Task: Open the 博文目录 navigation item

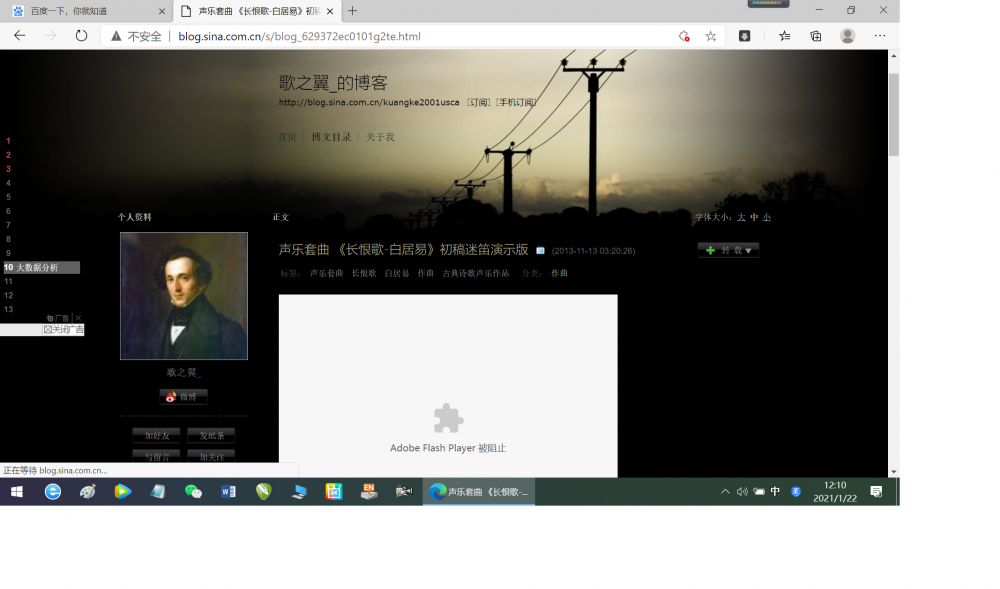Action: (331, 137)
